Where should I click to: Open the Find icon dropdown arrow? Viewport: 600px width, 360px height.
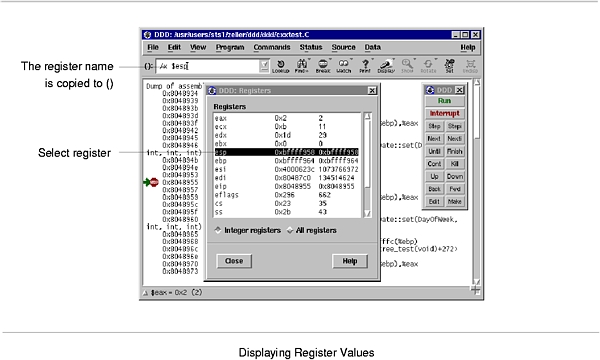[x=309, y=60]
